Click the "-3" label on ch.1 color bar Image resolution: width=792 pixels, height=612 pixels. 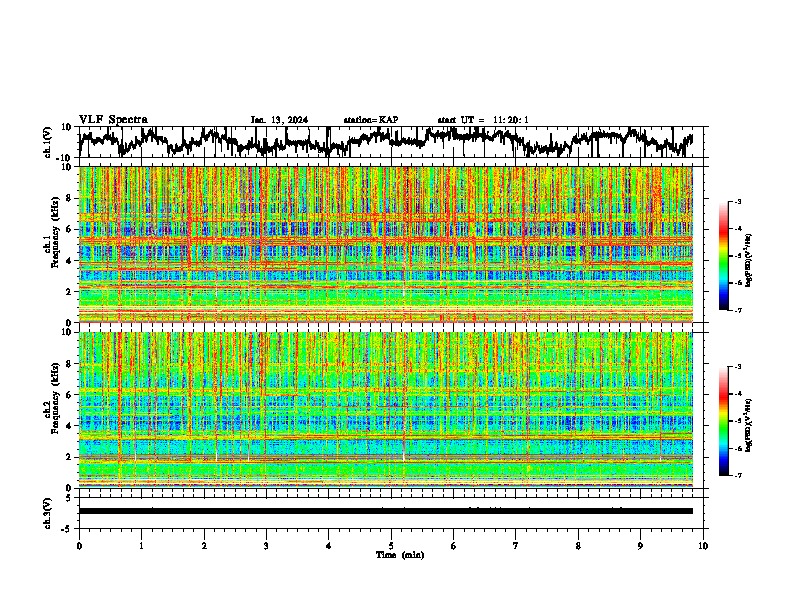738,202
